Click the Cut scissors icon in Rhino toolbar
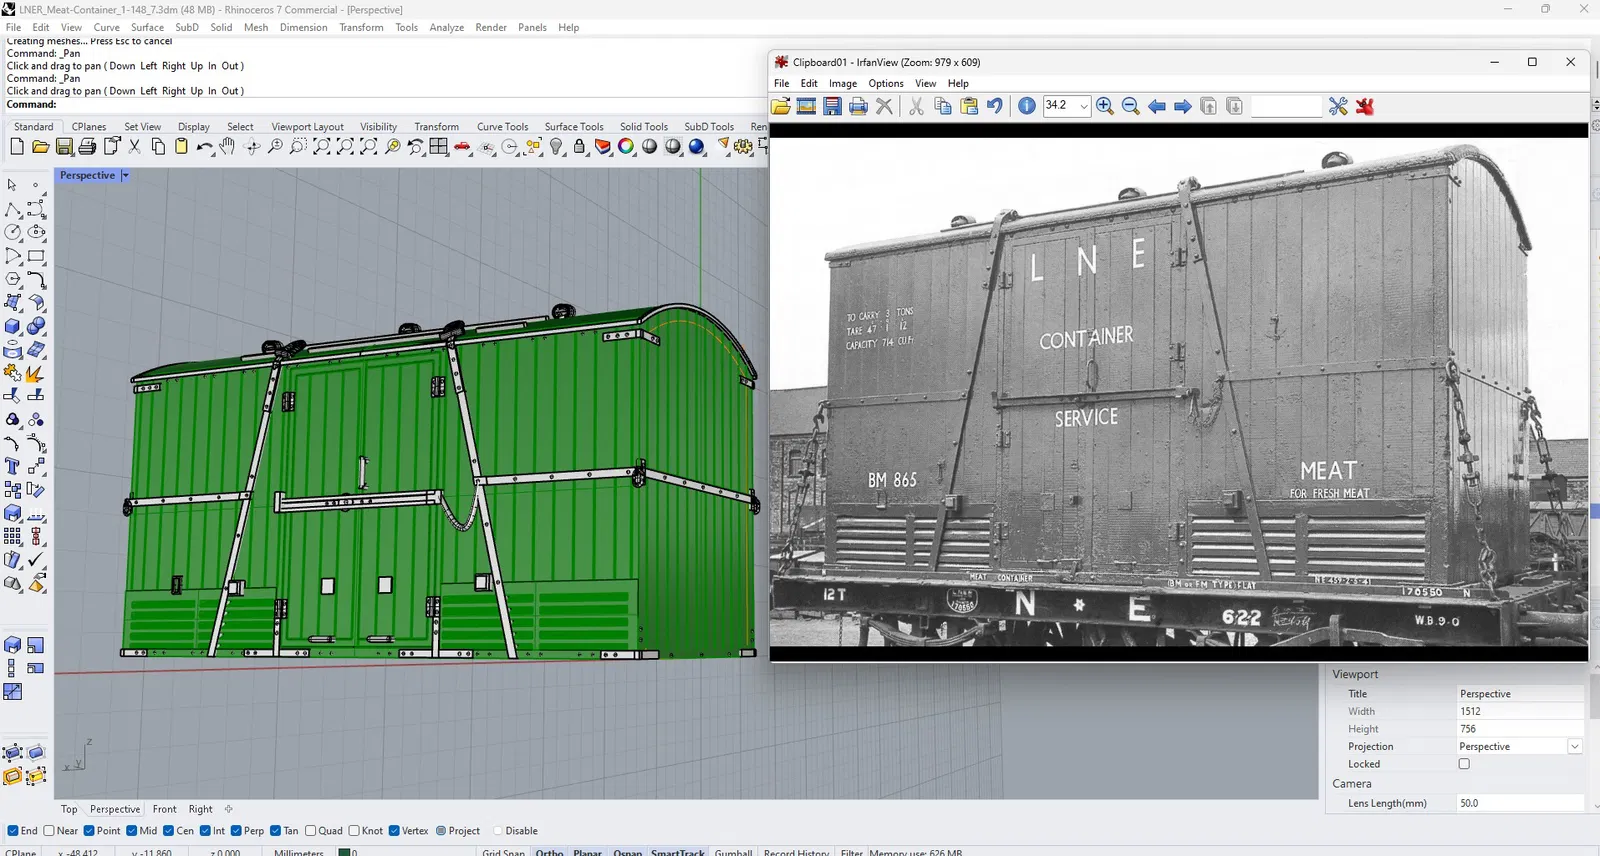Image resolution: width=1600 pixels, height=856 pixels. point(135,147)
